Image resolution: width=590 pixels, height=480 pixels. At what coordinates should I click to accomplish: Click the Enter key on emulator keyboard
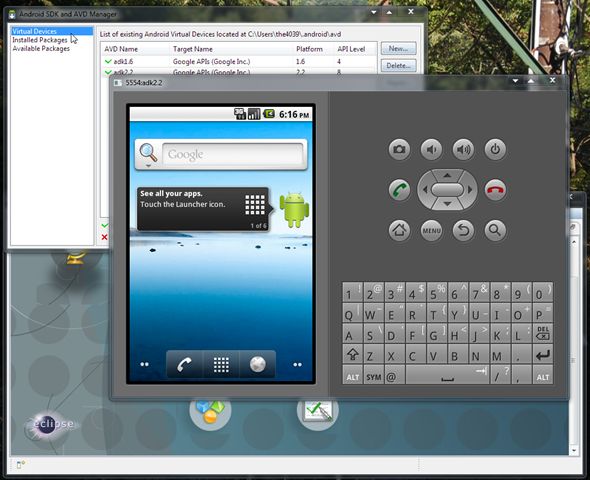coord(543,354)
